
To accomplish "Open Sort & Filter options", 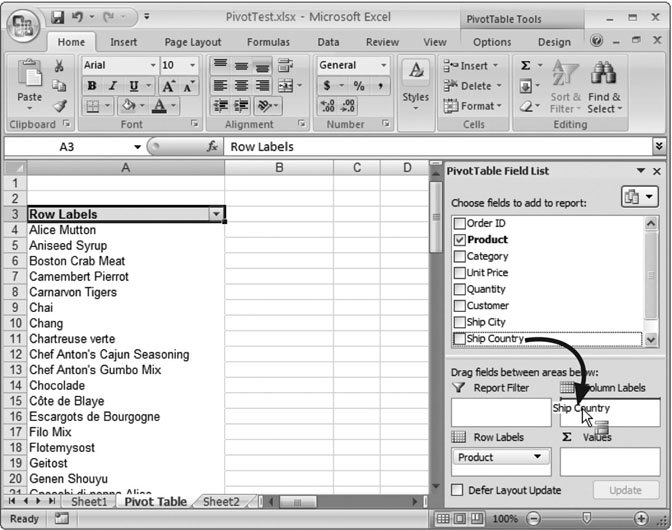I will pyautogui.click(x=565, y=88).
